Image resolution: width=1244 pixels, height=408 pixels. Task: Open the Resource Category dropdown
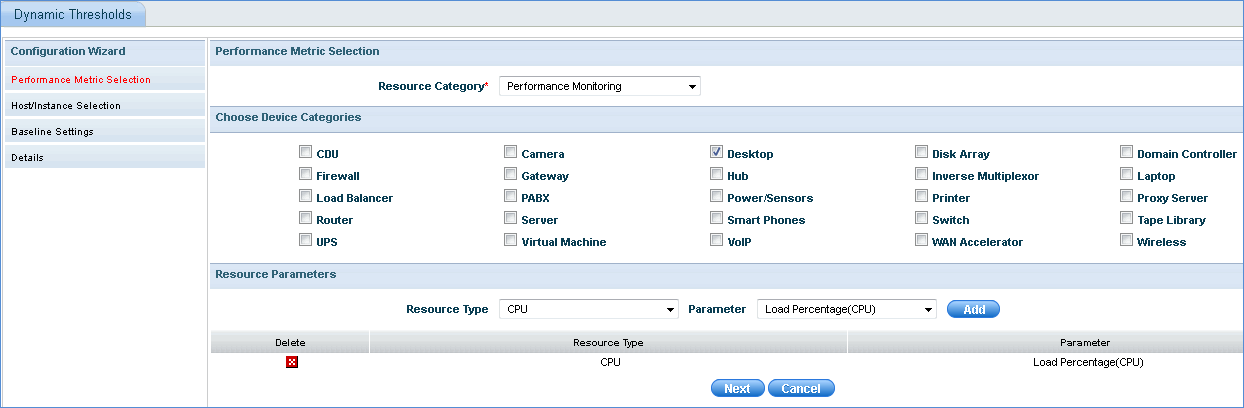600,86
